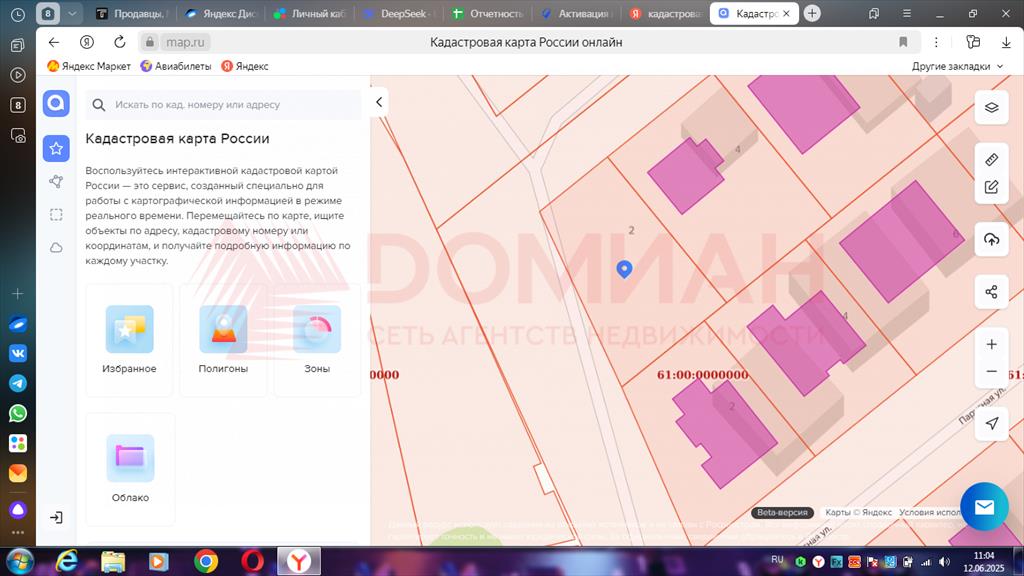
Task: Click the login arrow icon in sidebar
Action: pyautogui.click(x=56, y=517)
